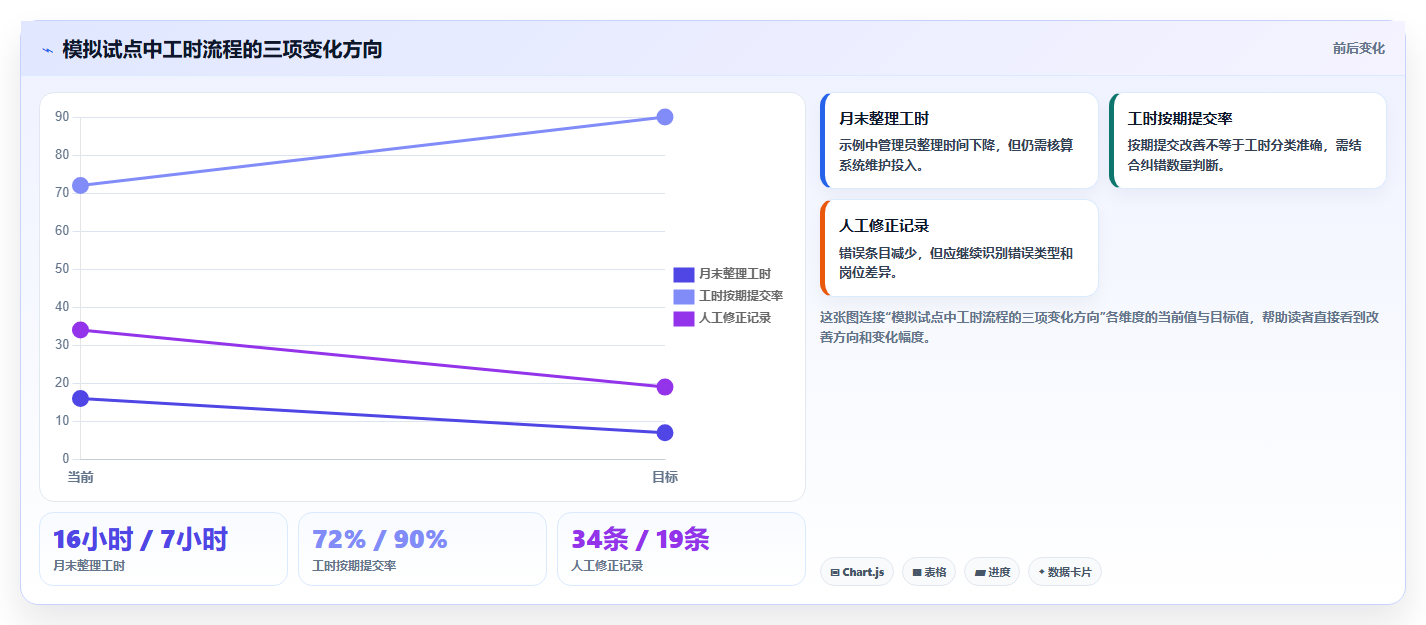Open the 月末整理工时 info card heading
The image size is (1426, 625).
click(x=884, y=118)
